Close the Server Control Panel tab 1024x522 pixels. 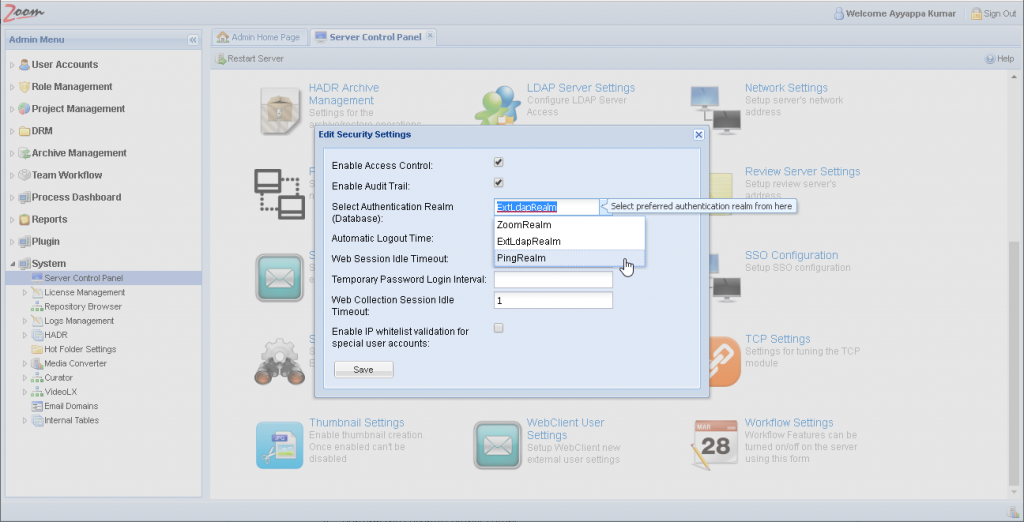(x=430, y=36)
